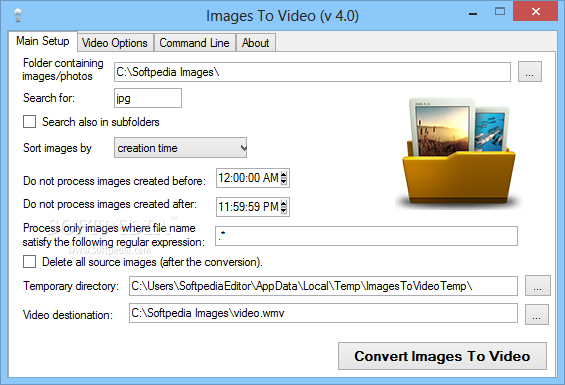The width and height of the screenshot is (565, 385).
Task: Maximize the Images To Video window
Action: [500, 12]
